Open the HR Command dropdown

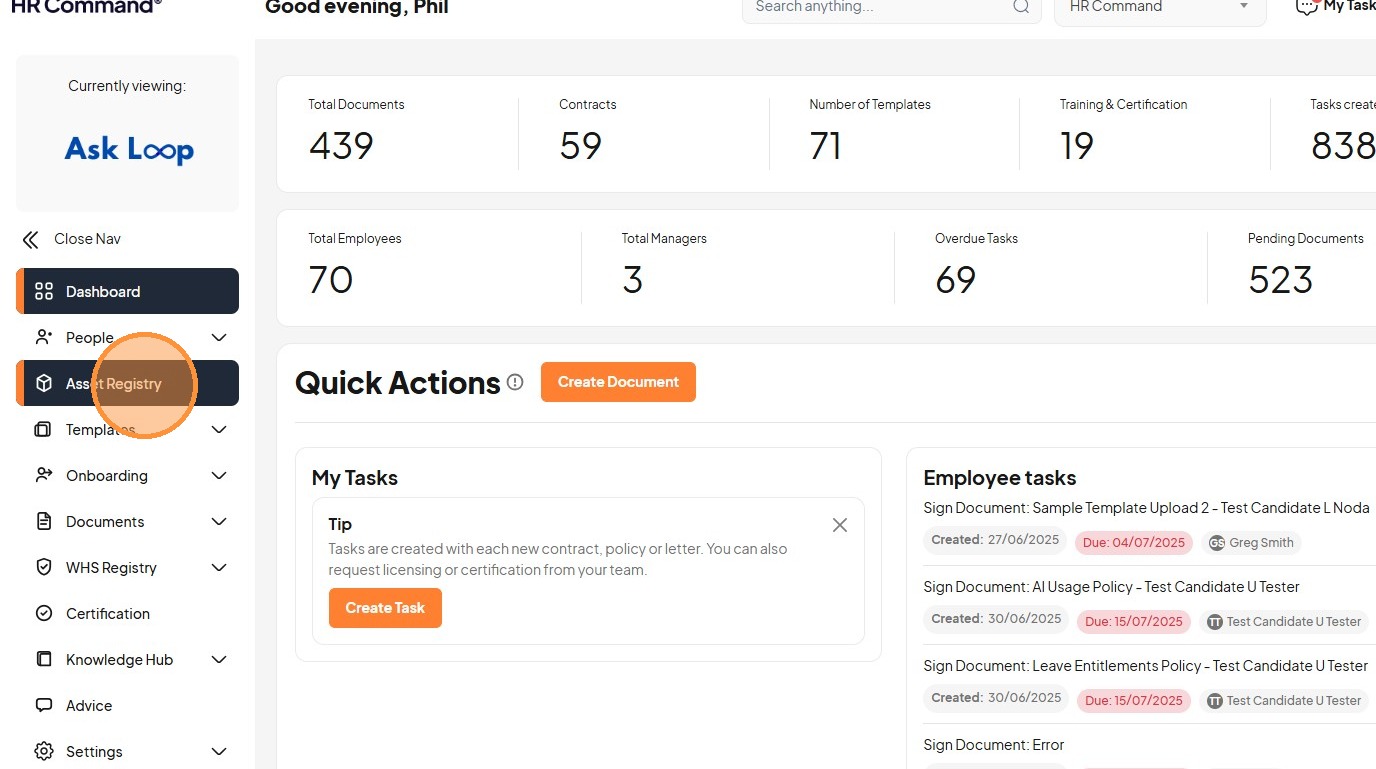click(1160, 7)
